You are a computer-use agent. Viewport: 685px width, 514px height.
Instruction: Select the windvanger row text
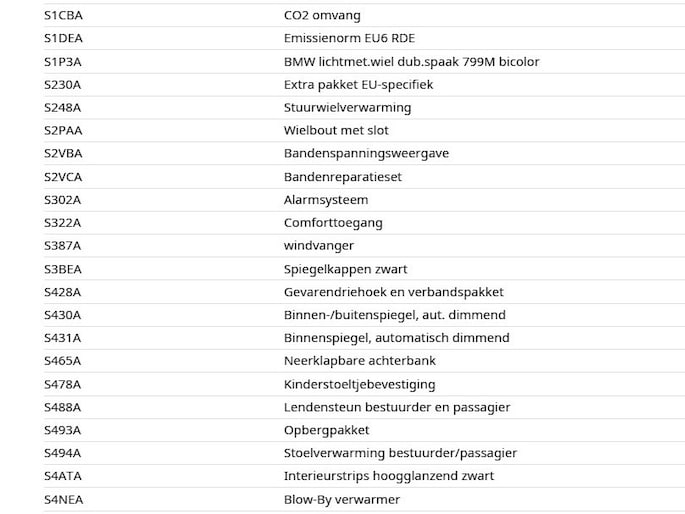[x=318, y=246]
